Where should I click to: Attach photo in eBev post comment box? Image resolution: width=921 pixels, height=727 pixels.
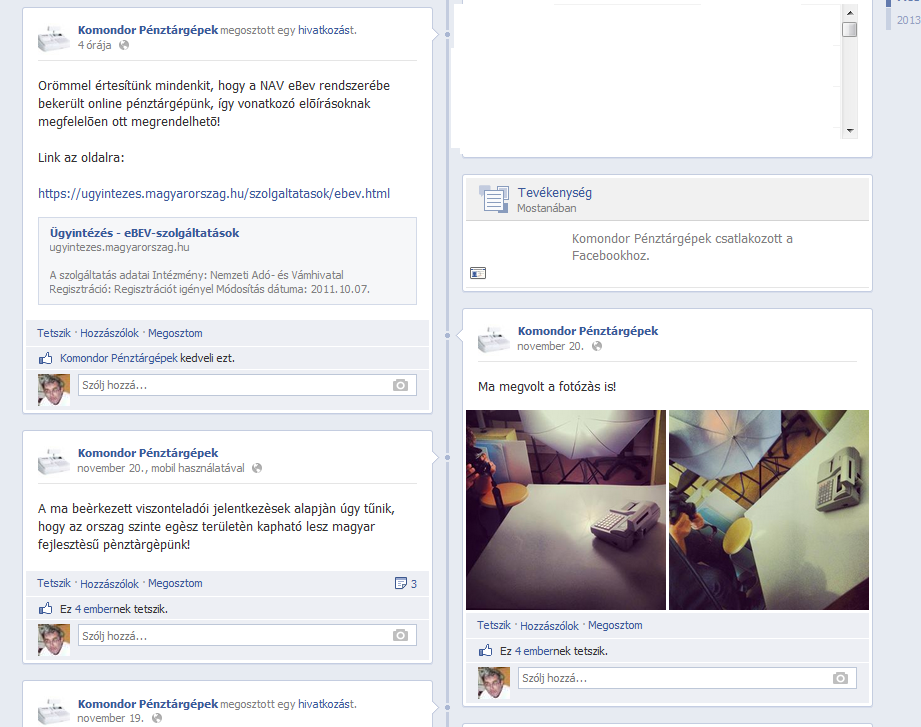401,385
